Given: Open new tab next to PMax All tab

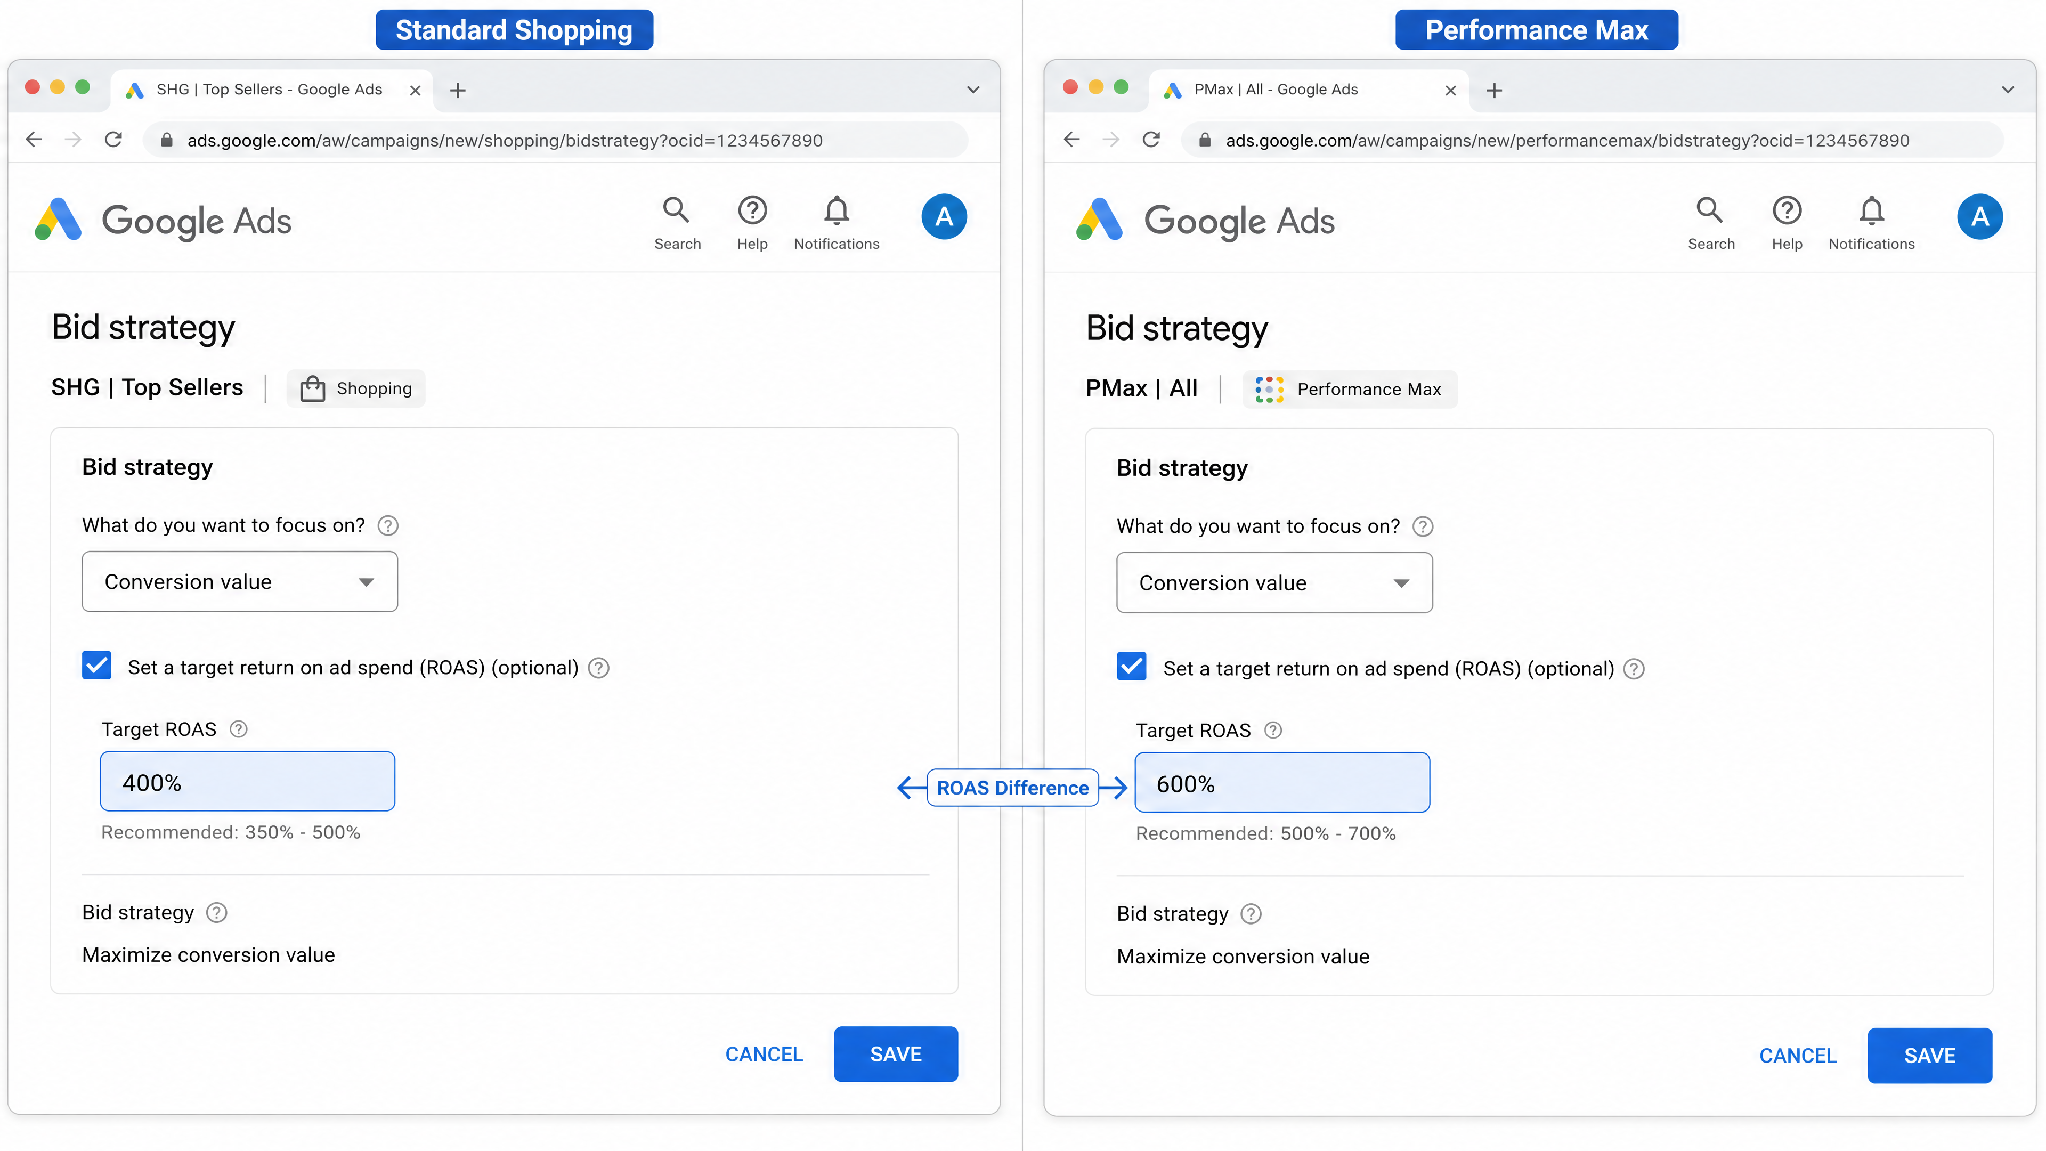Looking at the screenshot, I should [1495, 91].
